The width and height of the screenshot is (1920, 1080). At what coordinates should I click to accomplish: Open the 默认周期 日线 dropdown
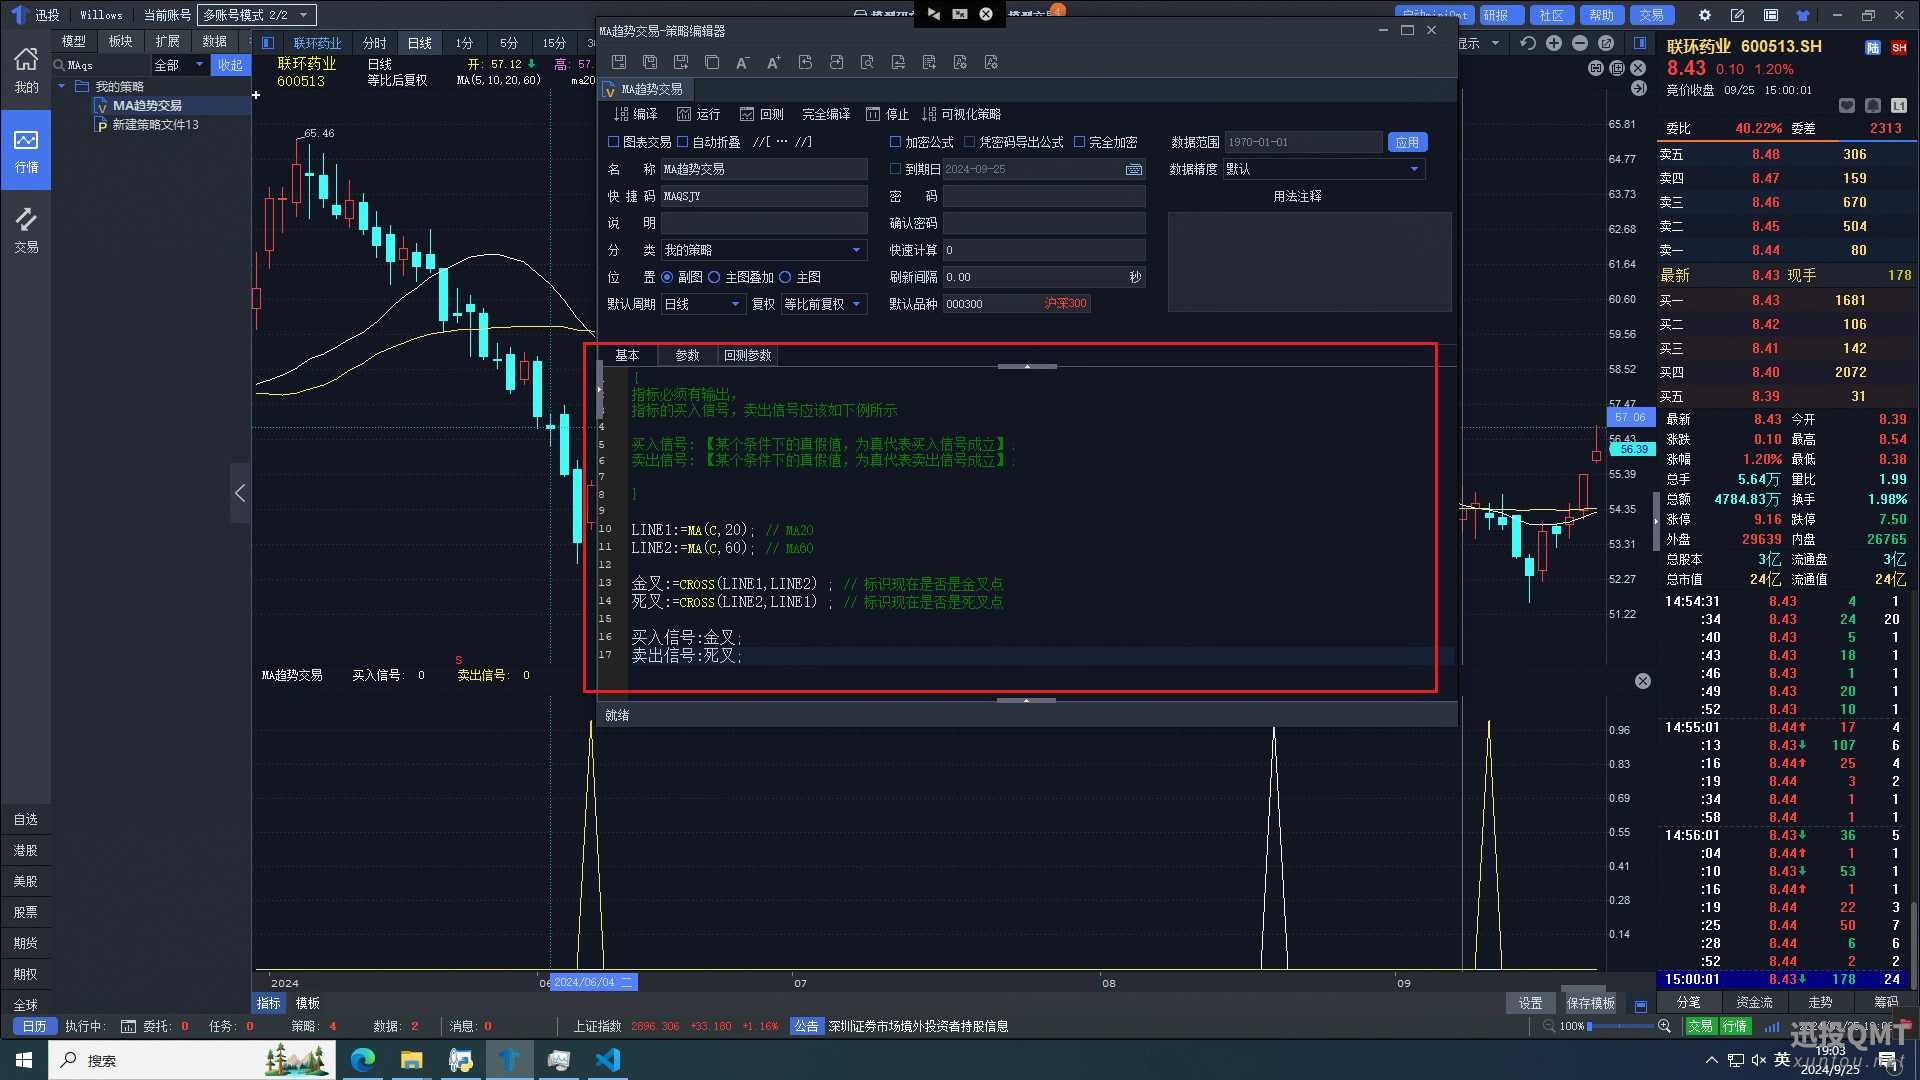click(x=735, y=304)
